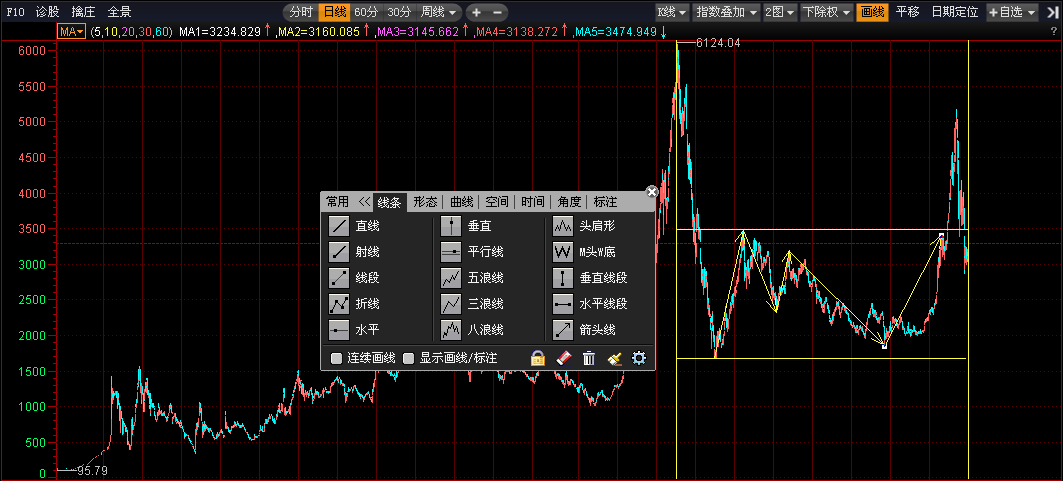Select the 头肩形 head-and-shoulders tool
This screenshot has height=481, width=1063.
click(584, 226)
